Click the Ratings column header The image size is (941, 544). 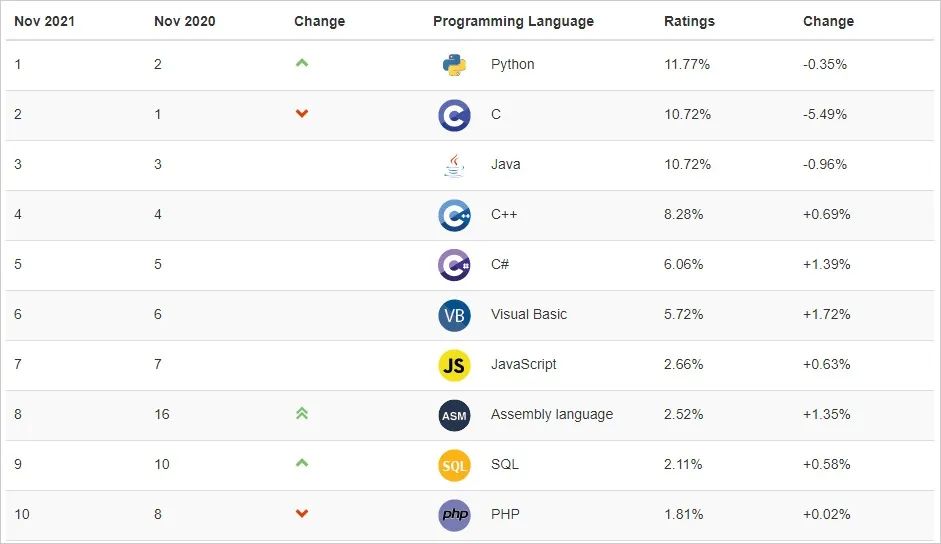point(689,21)
